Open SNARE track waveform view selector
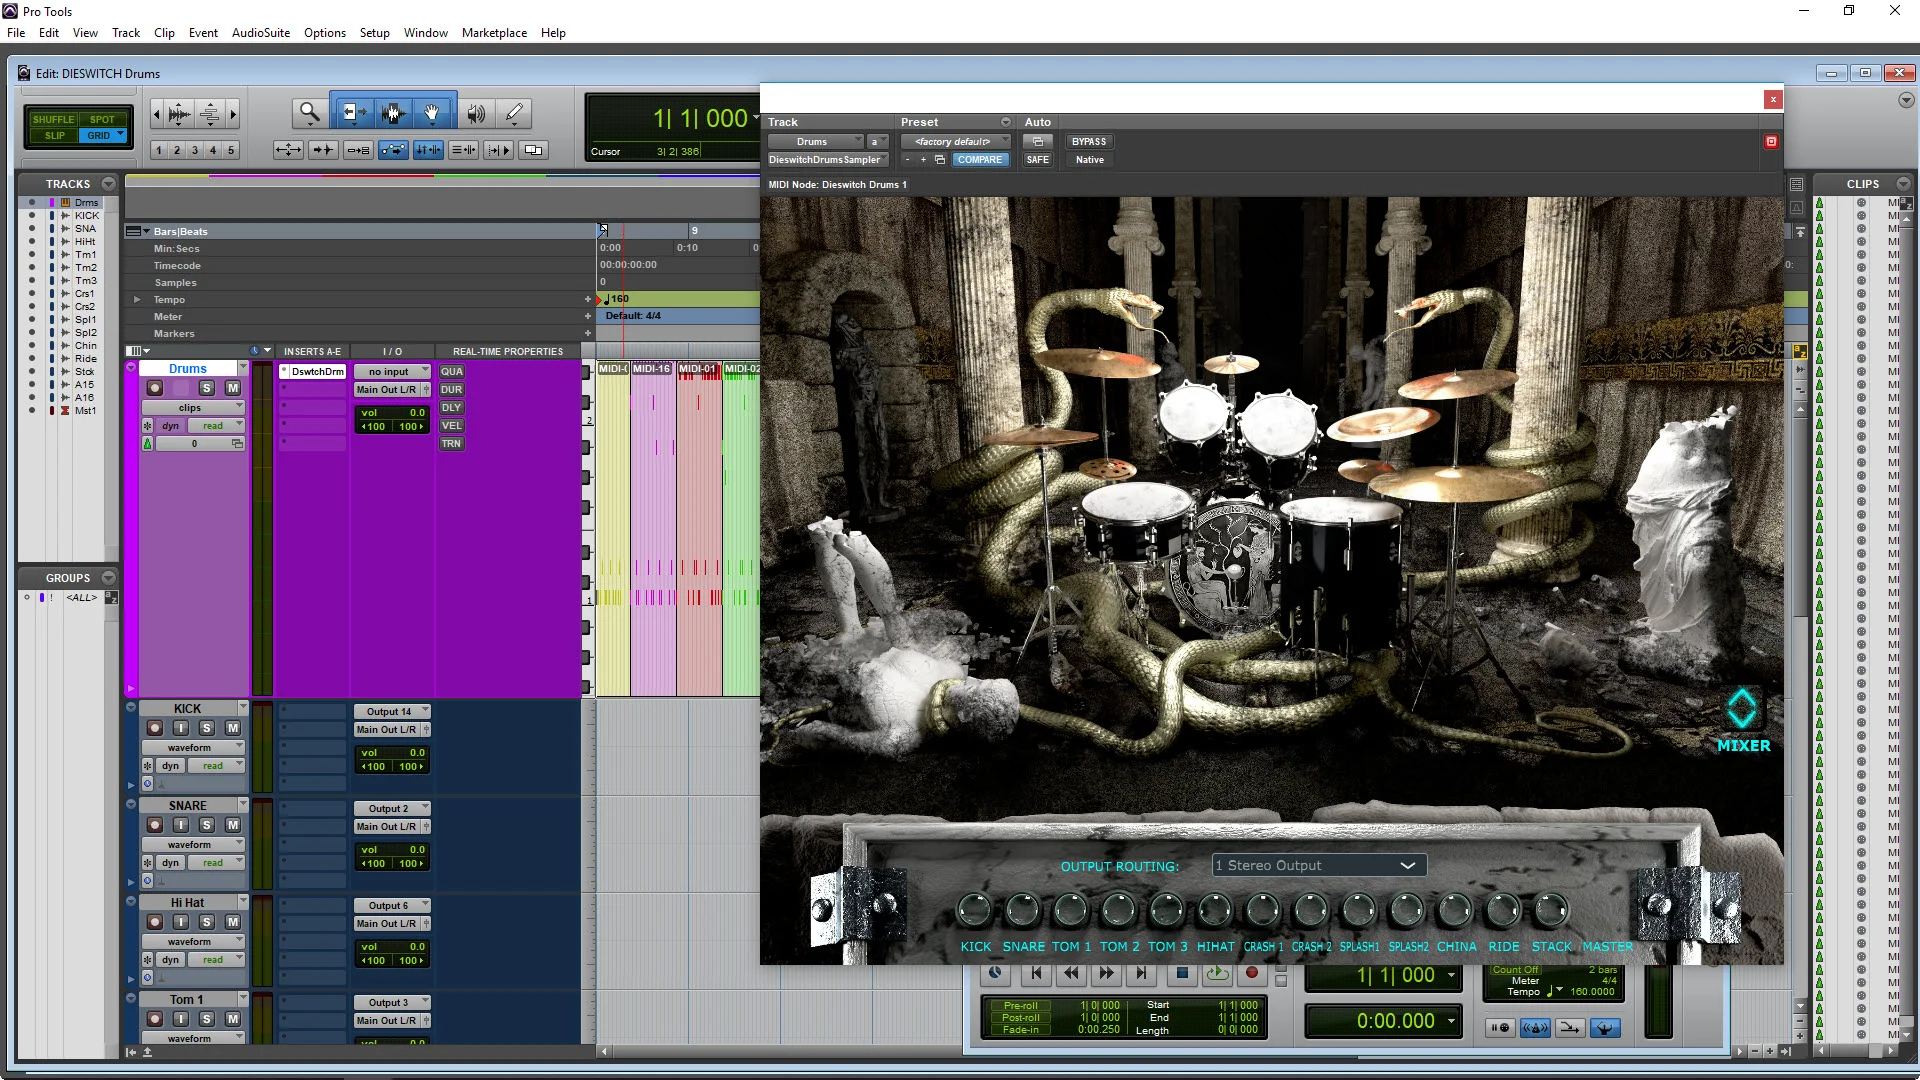1920x1080 pixels. 192,844
